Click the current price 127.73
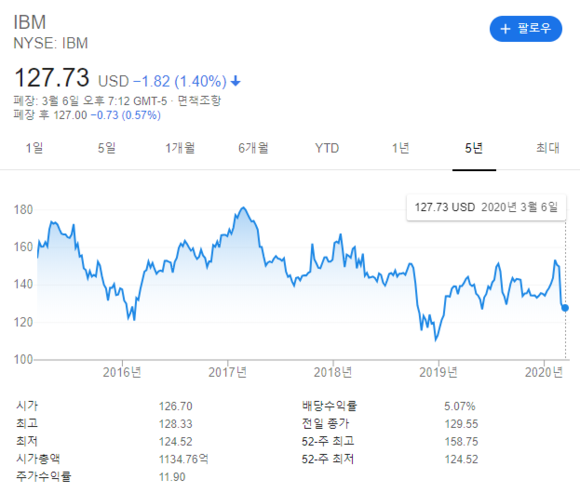The width and height of the screenshot is (580, 493). pyautogui.click(x=51, y=78)
